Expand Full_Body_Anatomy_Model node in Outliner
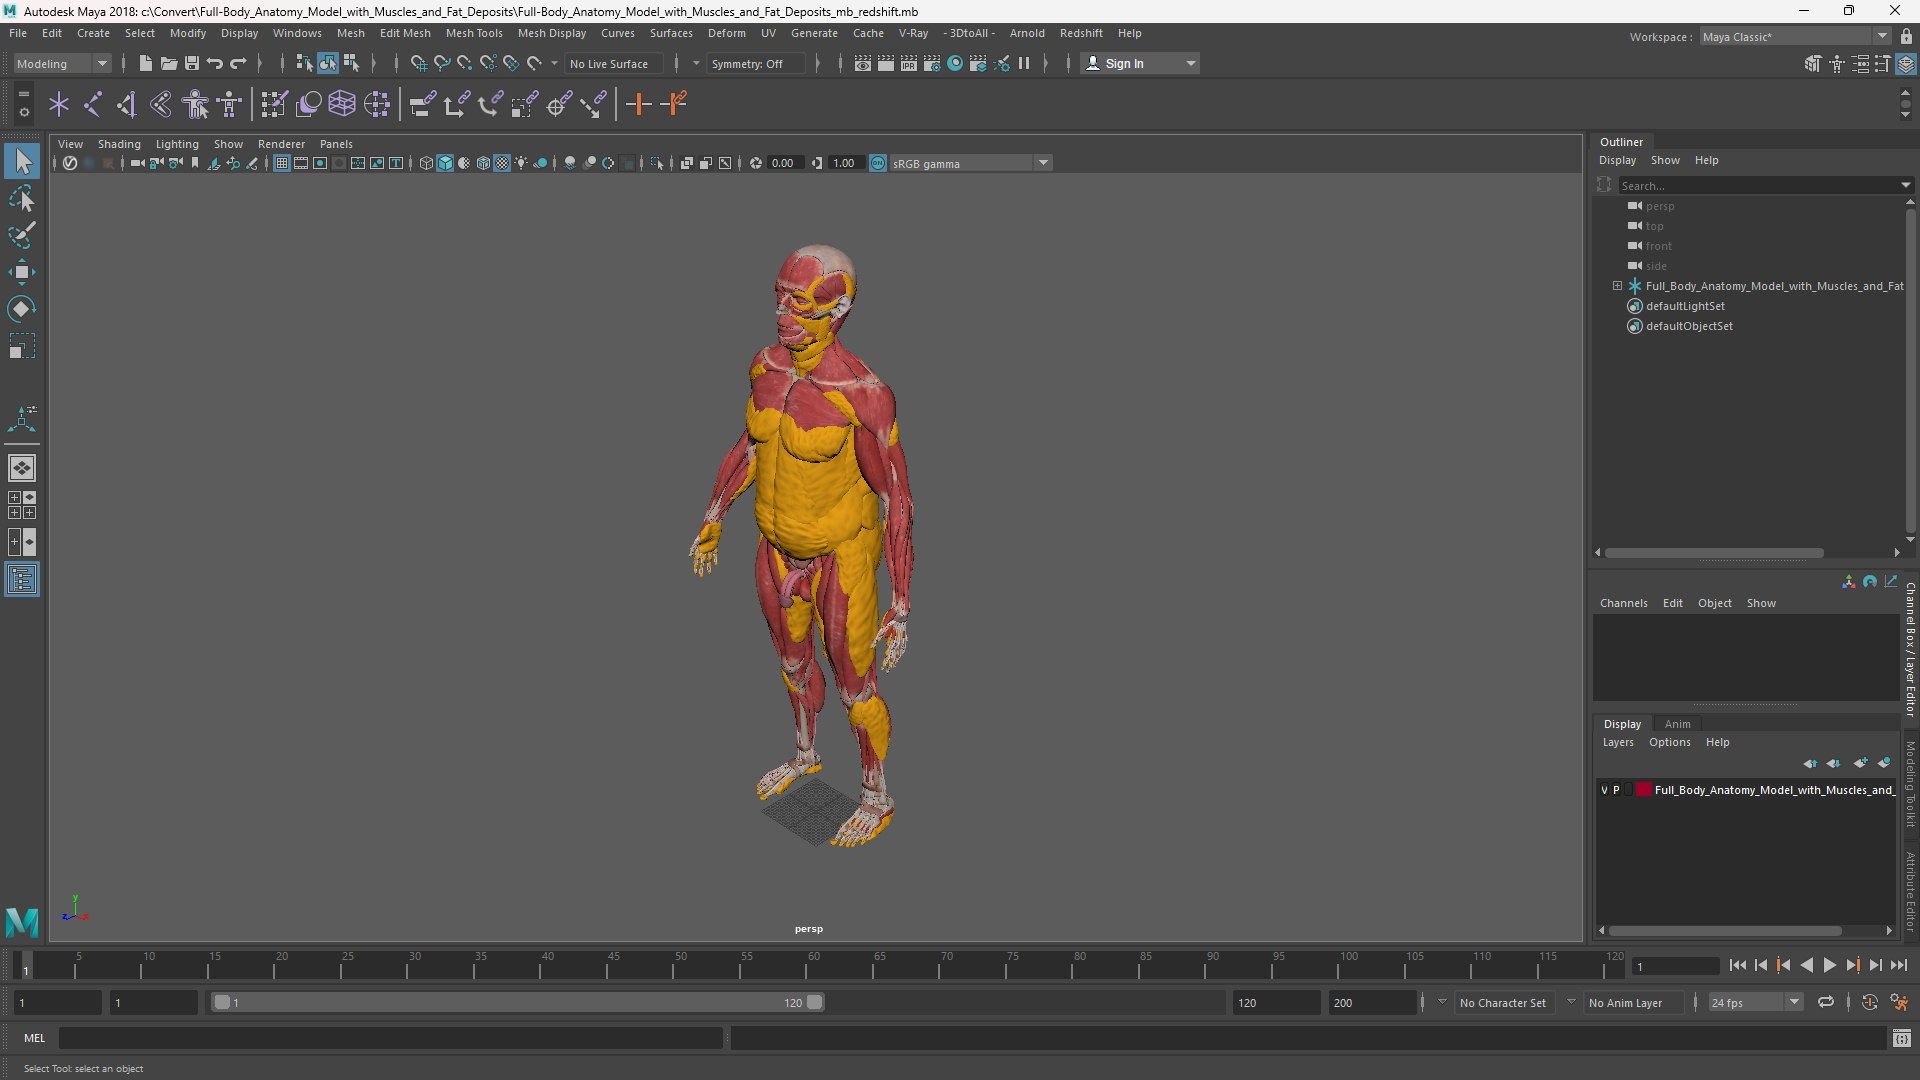 pyautogui.click(x=1617, y=286)
